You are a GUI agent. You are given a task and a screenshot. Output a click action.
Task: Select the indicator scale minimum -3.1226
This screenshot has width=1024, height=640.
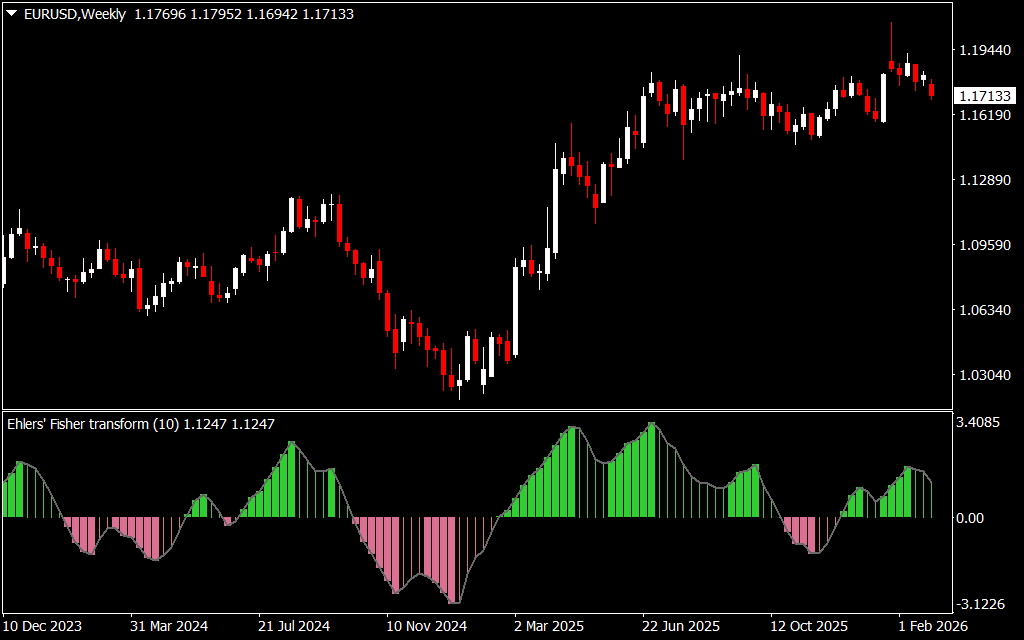click(x=980, y=604)
